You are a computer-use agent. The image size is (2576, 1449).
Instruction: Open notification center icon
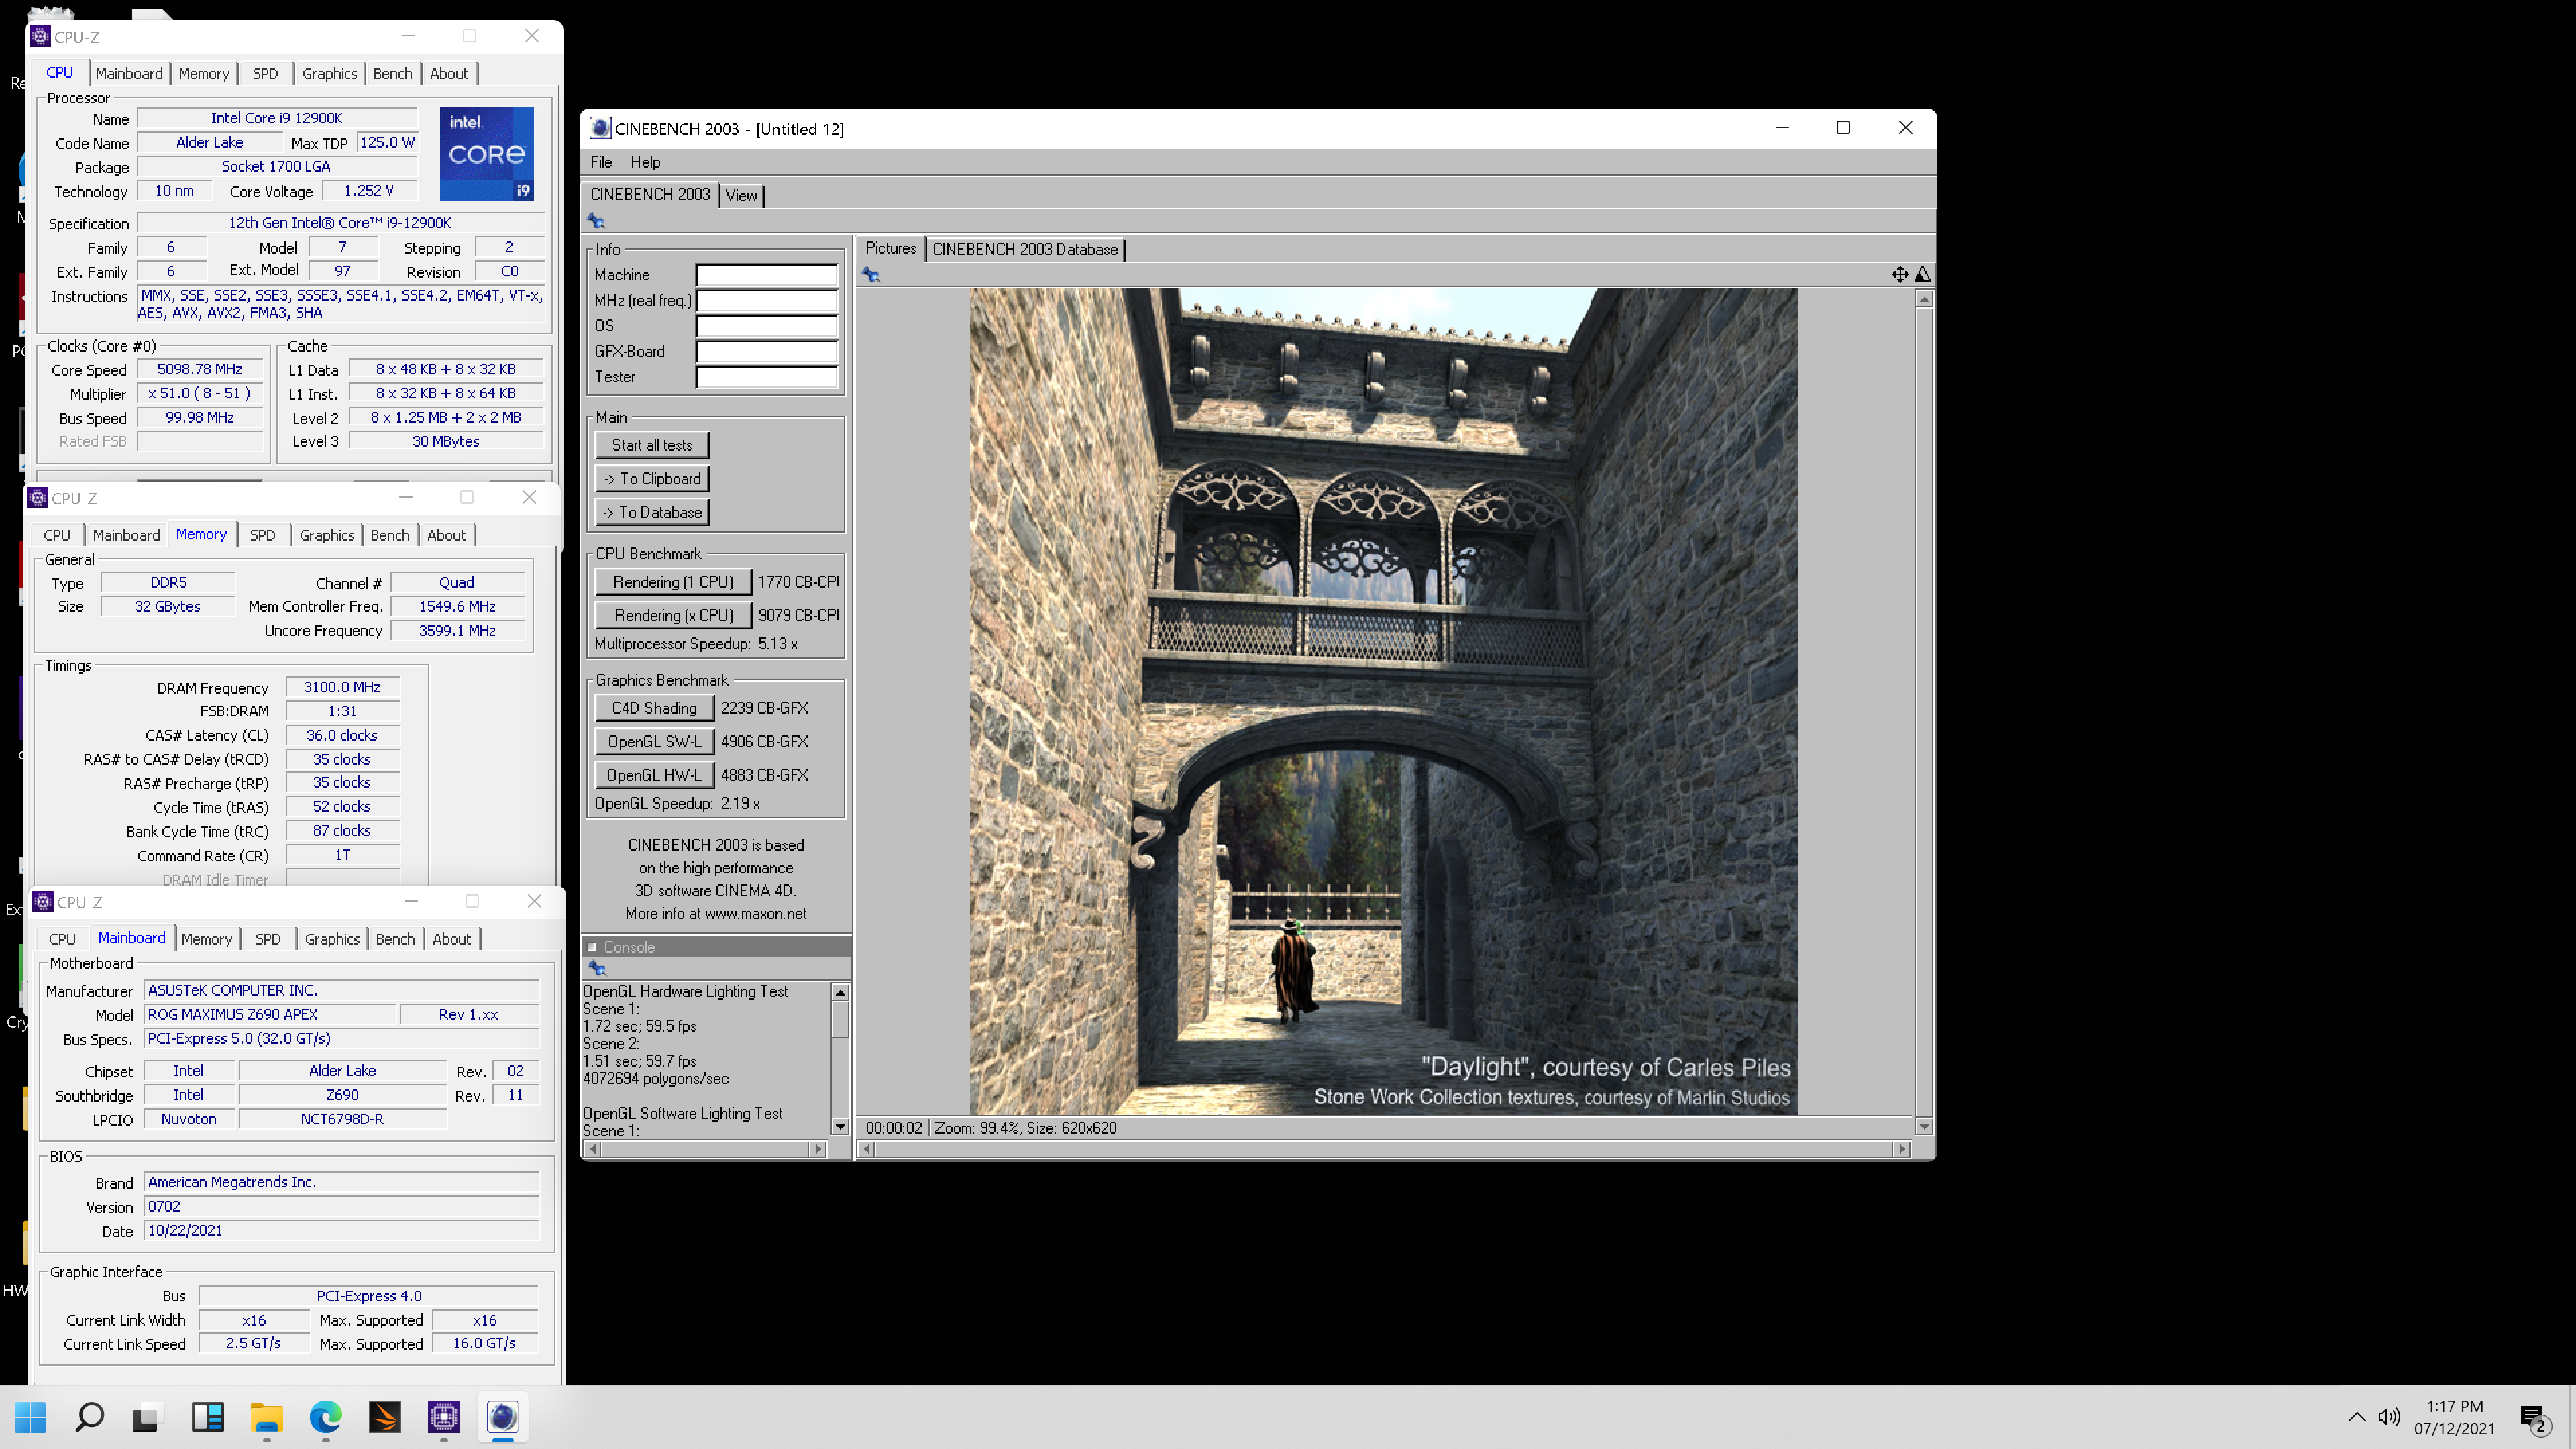tap(2534, 1419)
